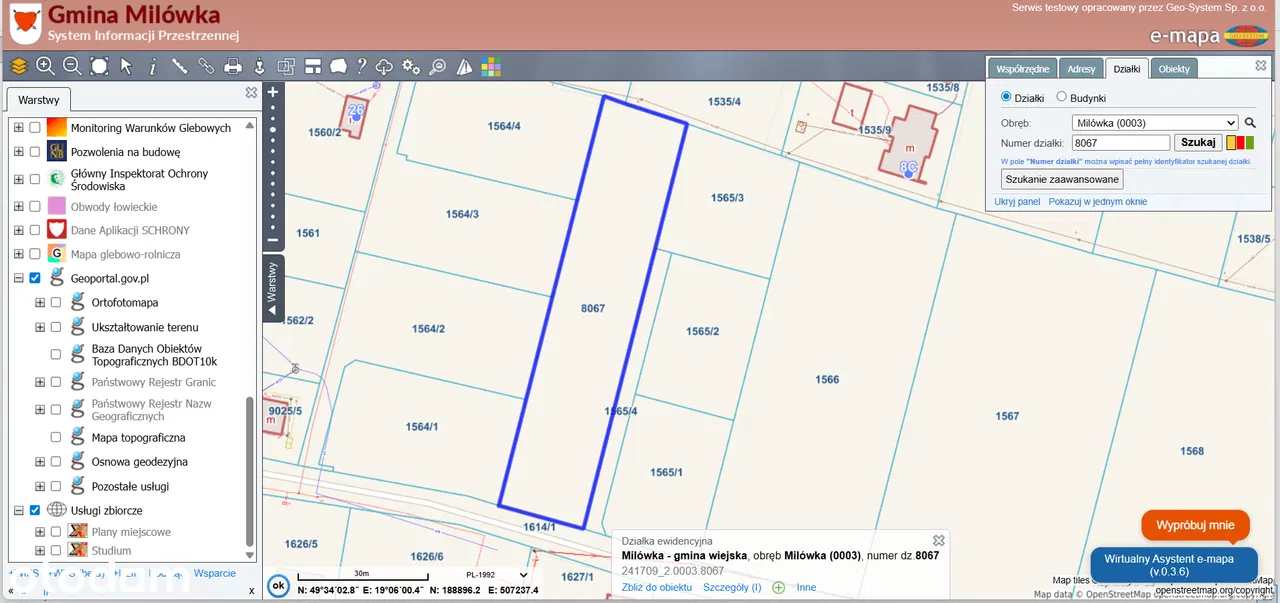Collapse the Usługi zbiorcze layer group

[18, 510]
